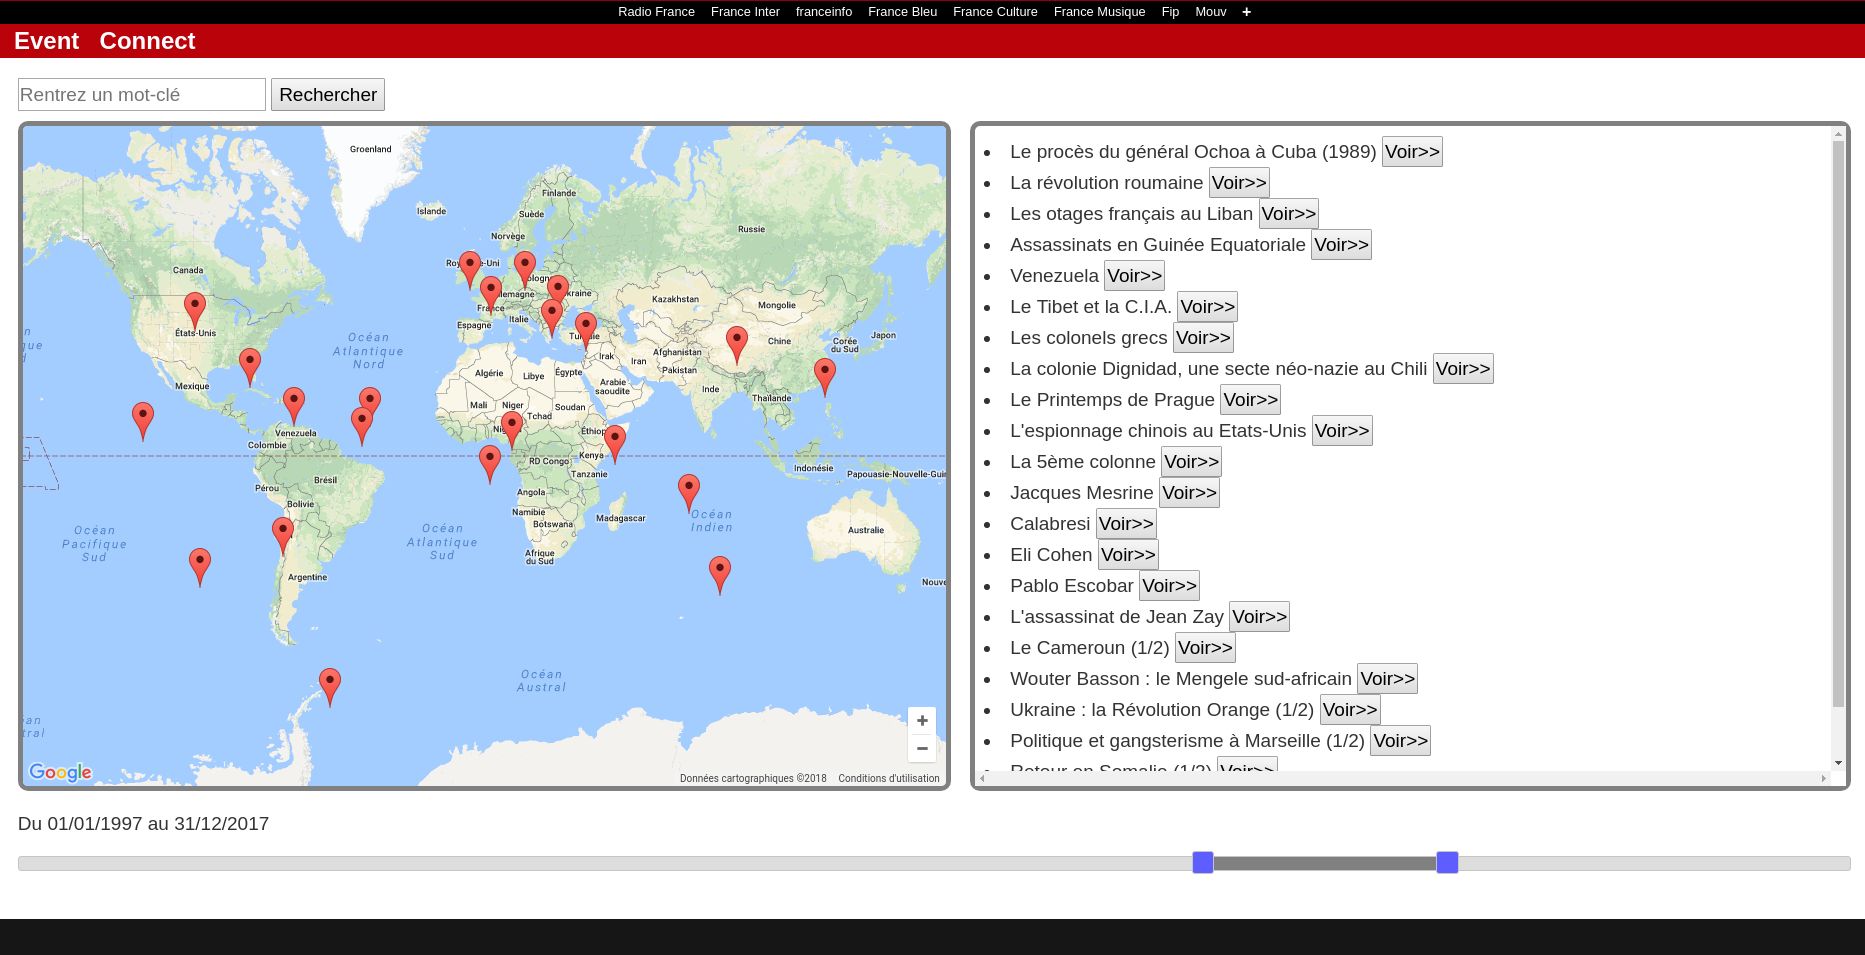1865x955 pixels.
Task: Click the list horizontal scrollbar right arrow
Action: coord(1824,778)
